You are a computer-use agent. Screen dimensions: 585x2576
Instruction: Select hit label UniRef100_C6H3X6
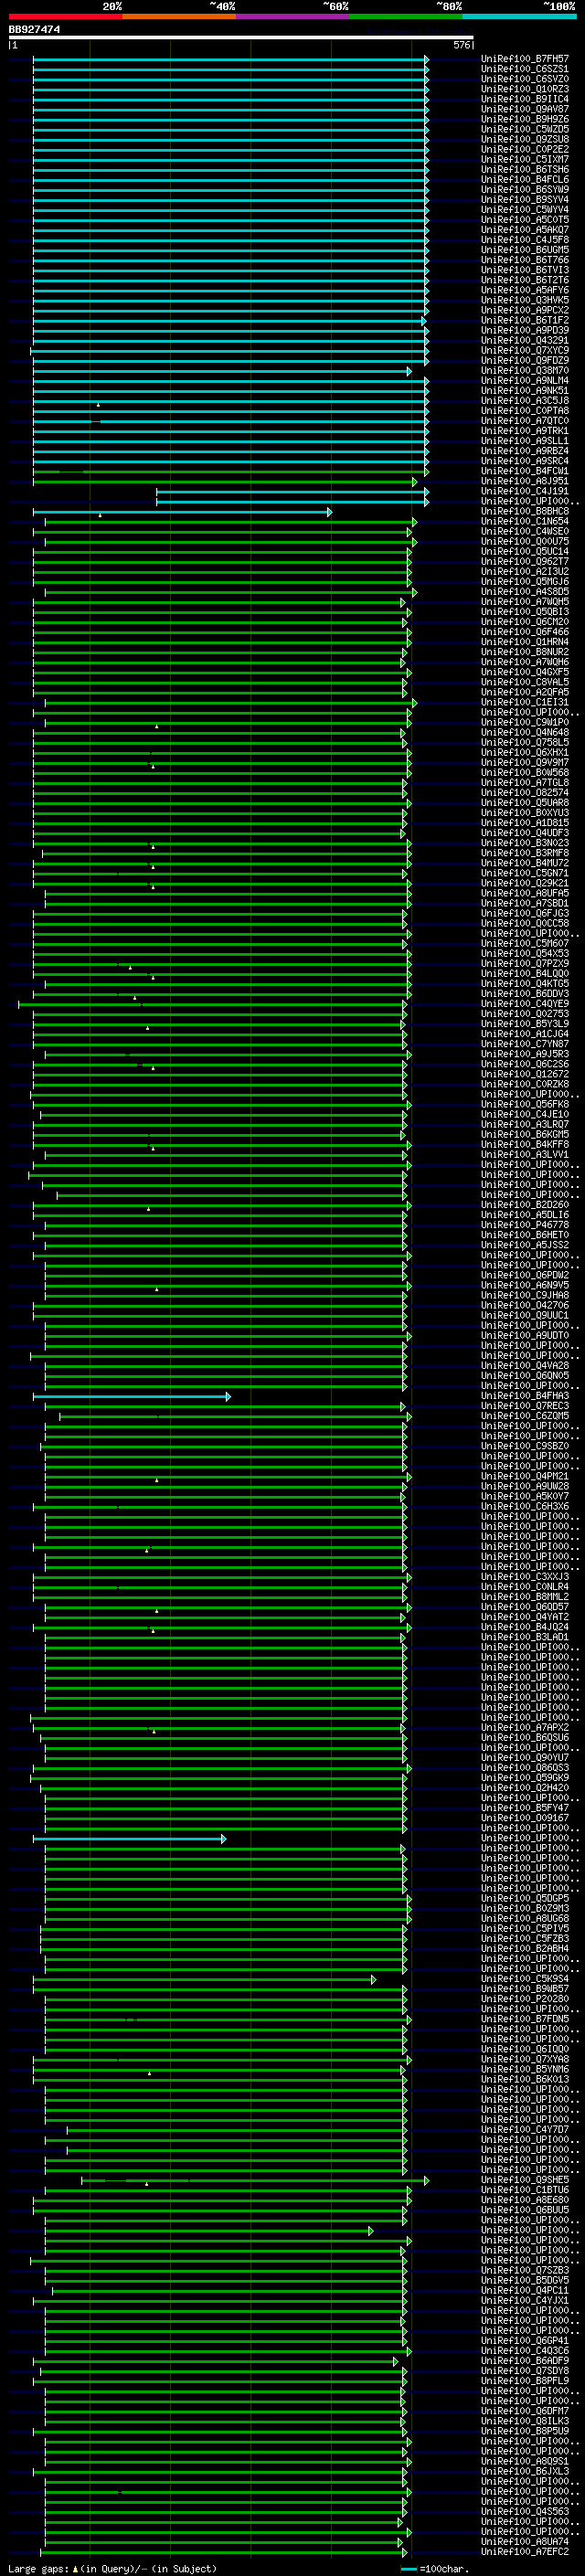click(x=525, y=1506)
